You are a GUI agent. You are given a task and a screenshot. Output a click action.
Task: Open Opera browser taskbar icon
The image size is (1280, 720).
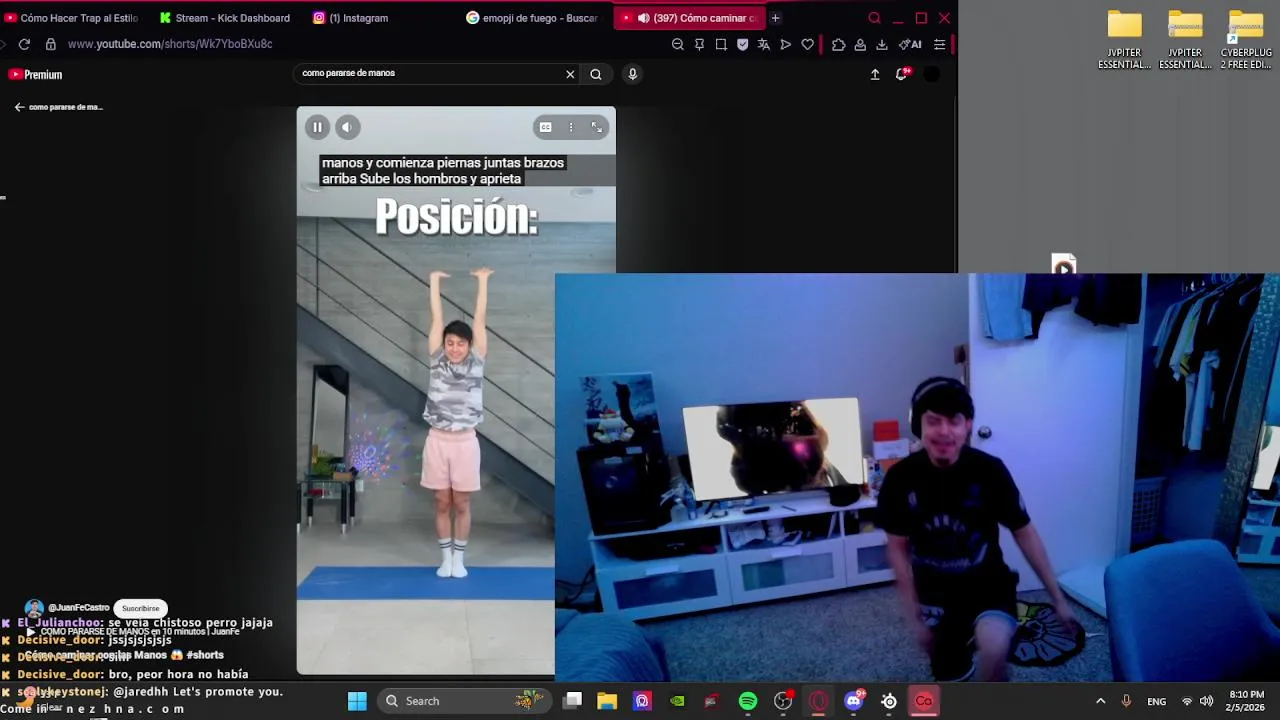[818, 701]
